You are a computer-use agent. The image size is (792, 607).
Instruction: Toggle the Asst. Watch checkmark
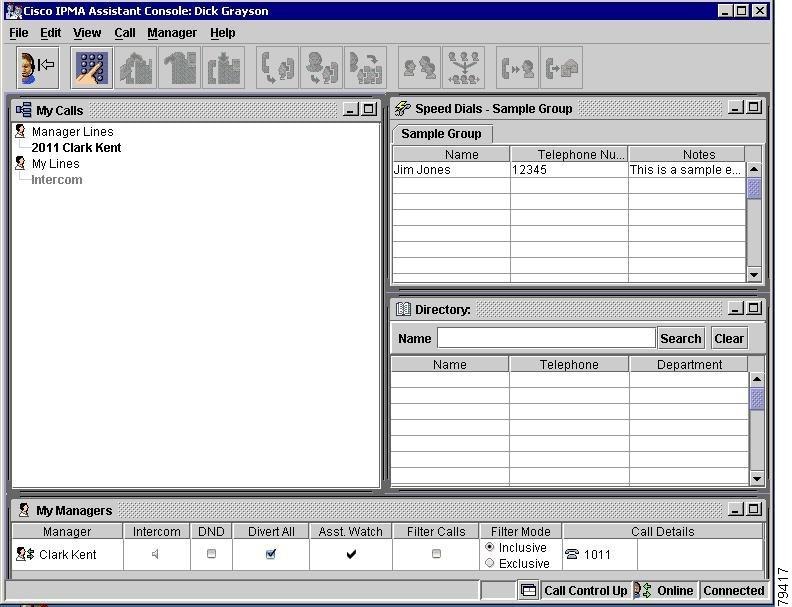pyautogui.click(x=351, y=554)
